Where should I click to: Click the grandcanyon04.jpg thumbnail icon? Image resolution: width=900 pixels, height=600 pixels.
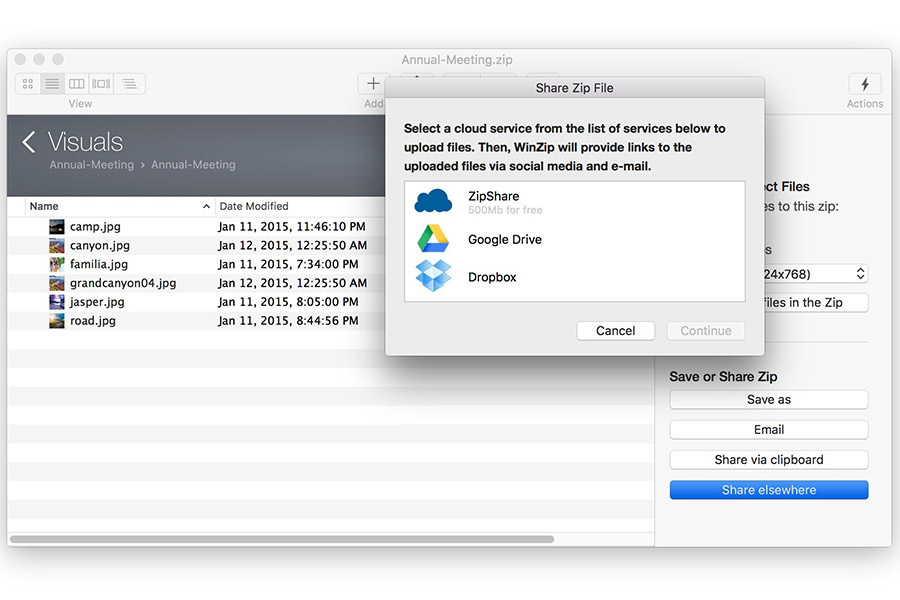pos(57,284)
